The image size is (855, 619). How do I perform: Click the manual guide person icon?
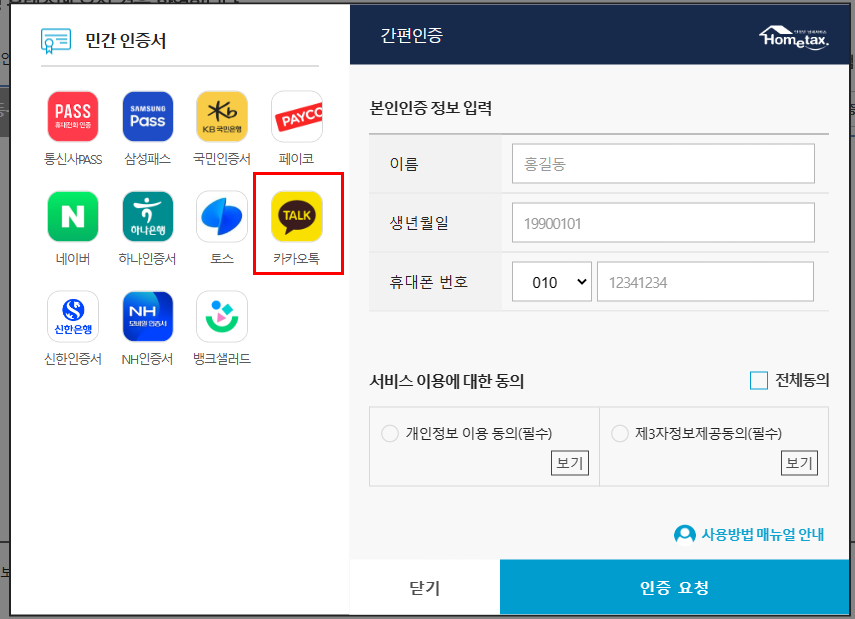tap(684, 534)
